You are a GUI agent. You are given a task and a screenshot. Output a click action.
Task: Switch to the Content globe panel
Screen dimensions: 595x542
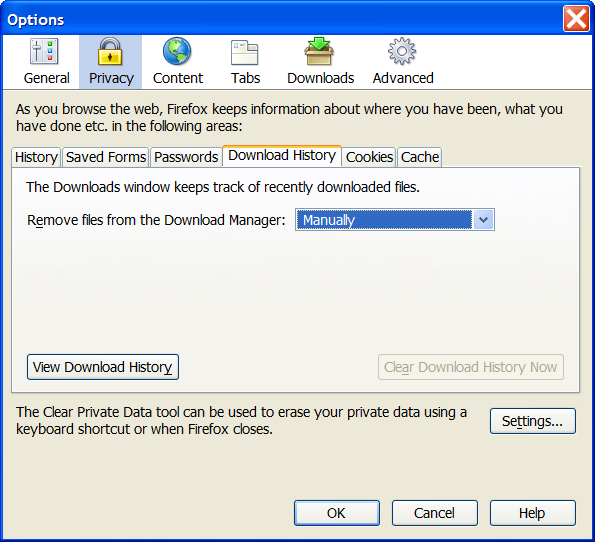pos(178,62)
